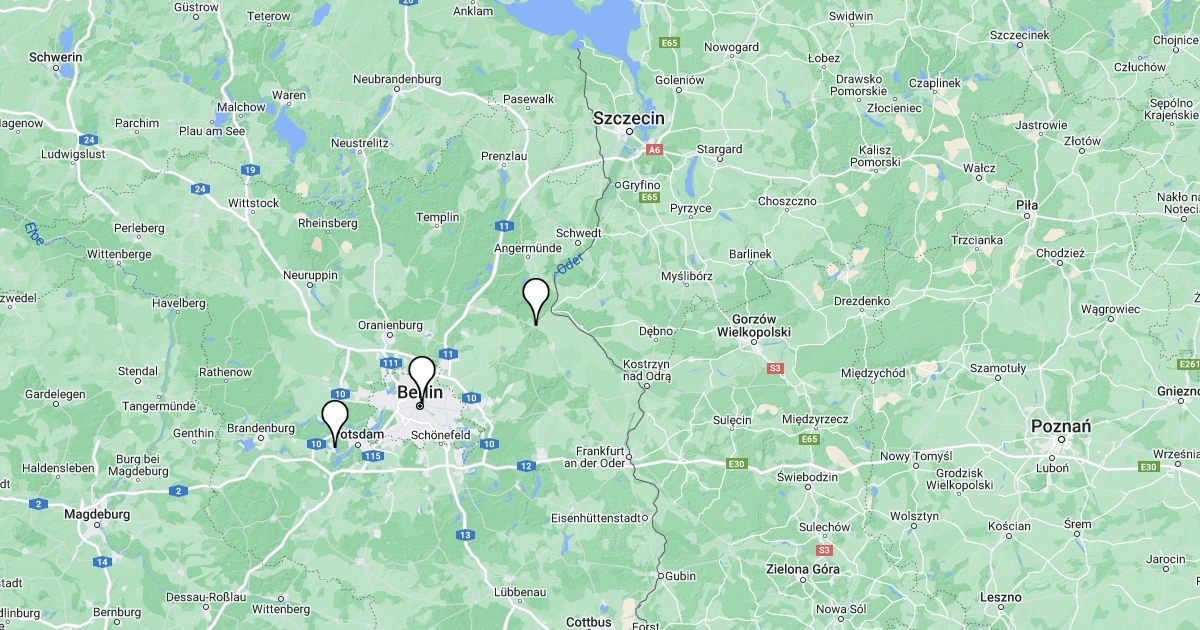
Task: Click the Gorzów Wielkopolski label
Action: [754, 324]
